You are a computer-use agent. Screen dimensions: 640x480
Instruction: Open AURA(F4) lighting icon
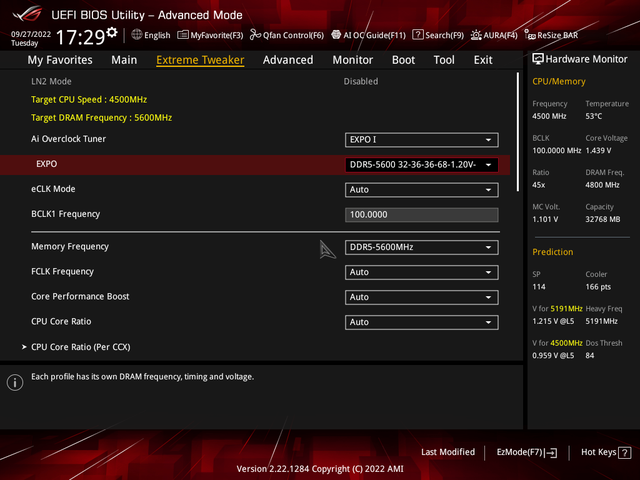coord(476,35)
